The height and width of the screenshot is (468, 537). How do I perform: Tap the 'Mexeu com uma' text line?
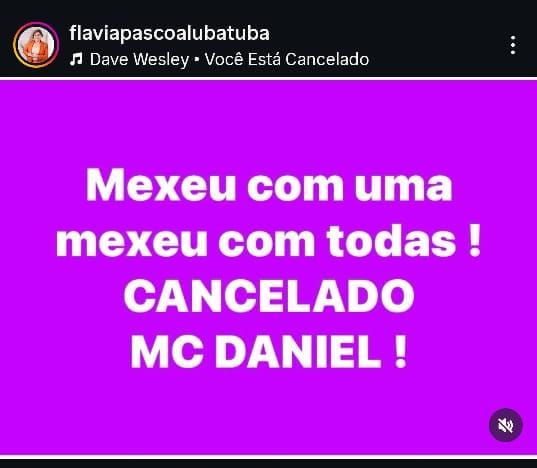click(x=269, y=186)
